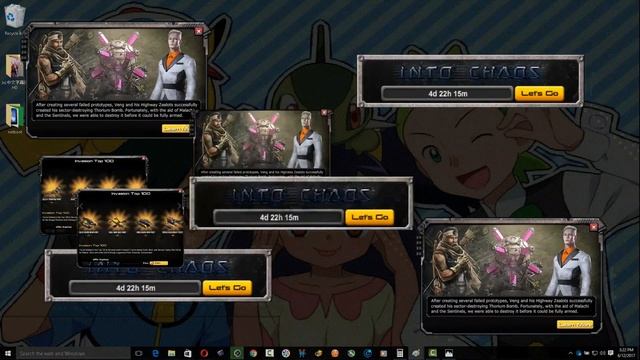
Task: Click Let's Go in the bottom-left Into Chaos panel
Action: click(227, 288)
